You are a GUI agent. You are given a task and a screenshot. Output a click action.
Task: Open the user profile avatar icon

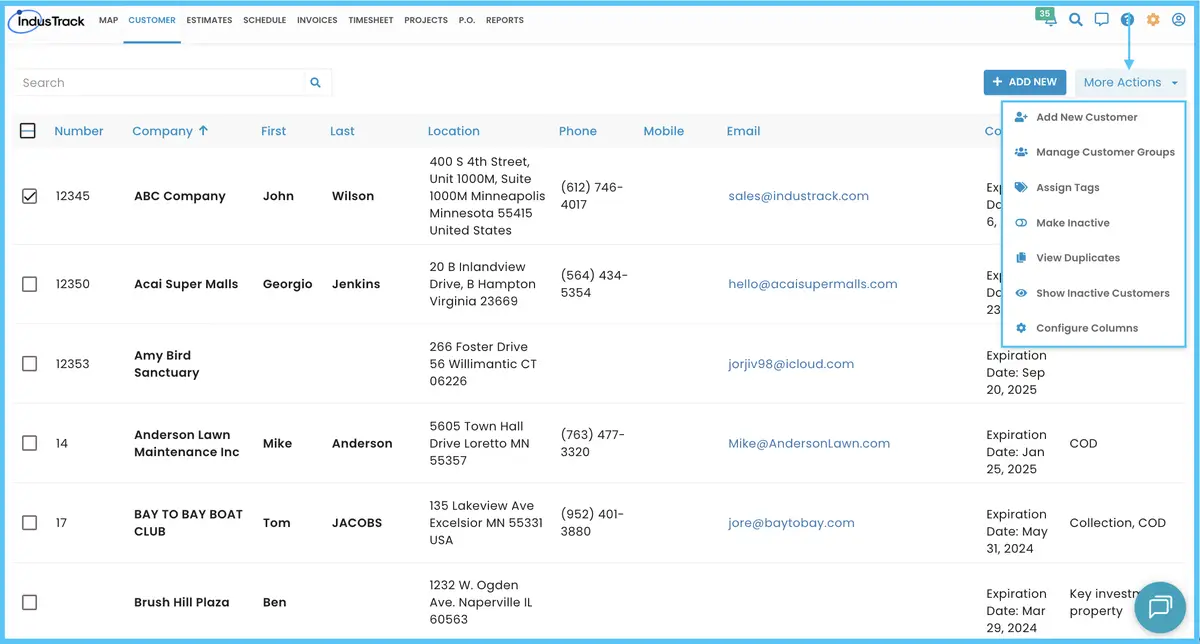tap(1179, 19)
